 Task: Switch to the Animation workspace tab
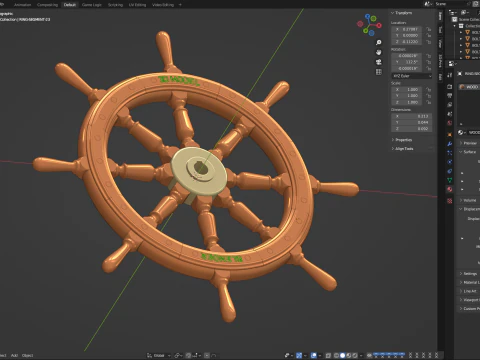coord(22,5)
